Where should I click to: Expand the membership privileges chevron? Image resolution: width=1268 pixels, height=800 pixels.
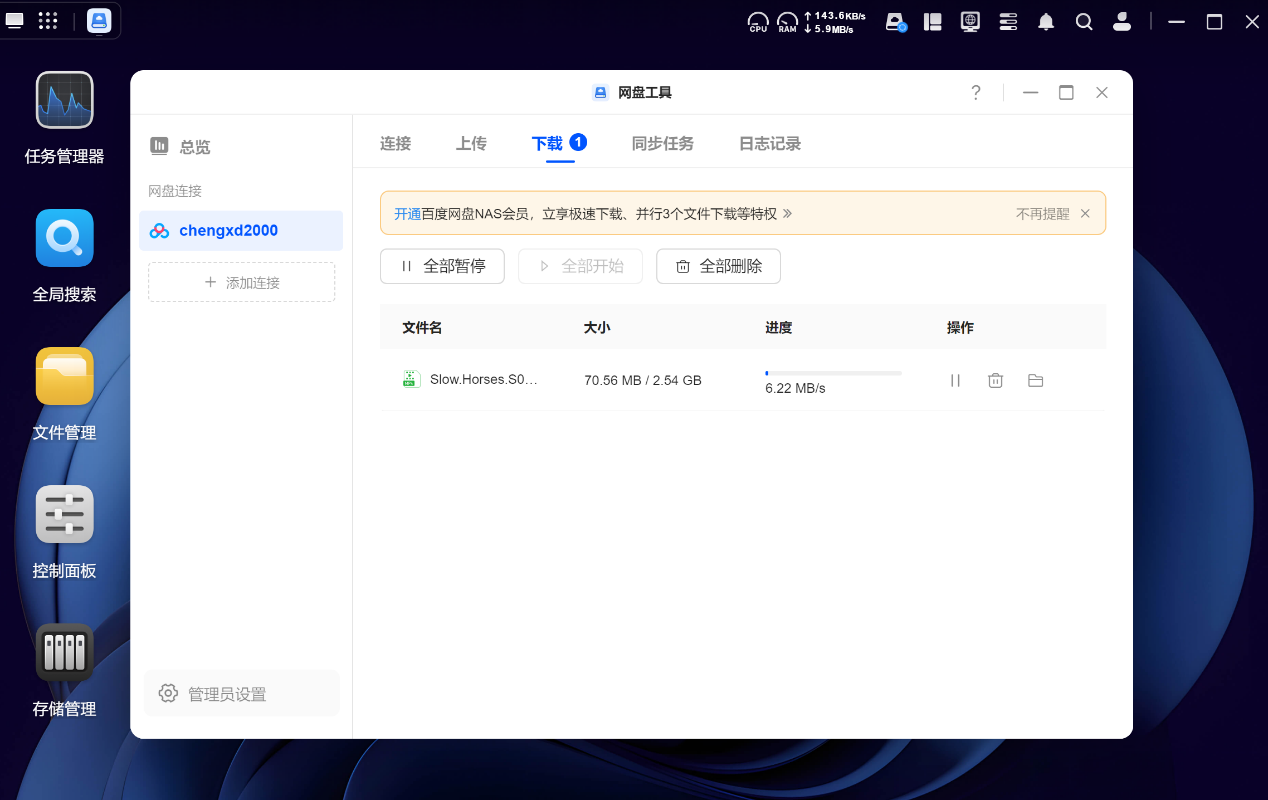(x=787, y=213)
